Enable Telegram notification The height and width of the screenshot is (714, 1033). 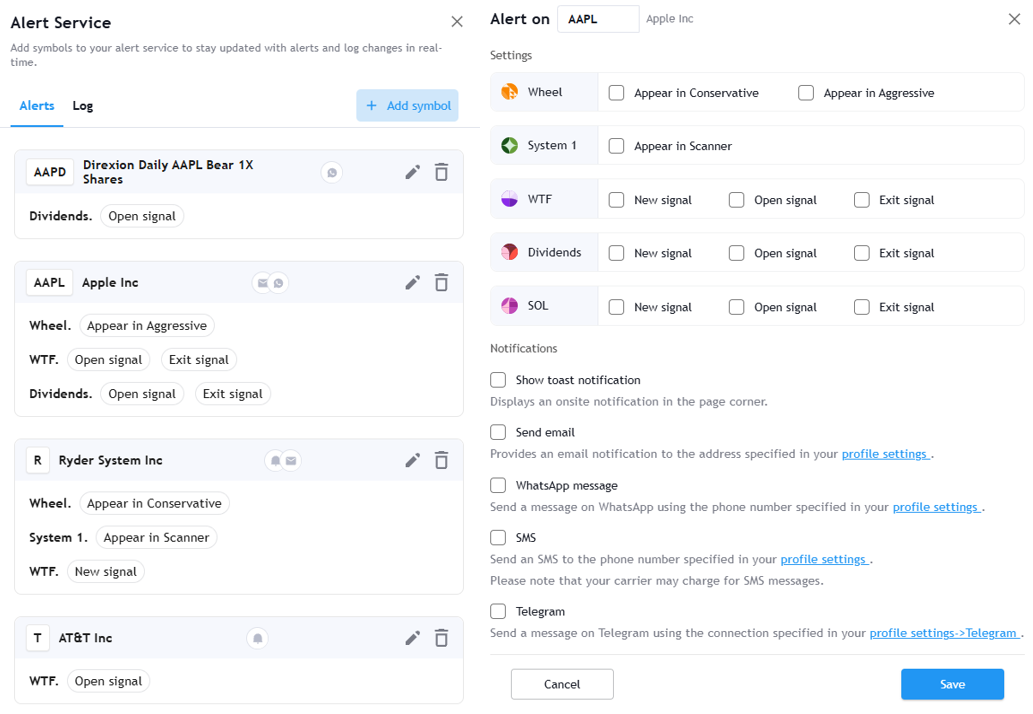click(x=498, y=611)
